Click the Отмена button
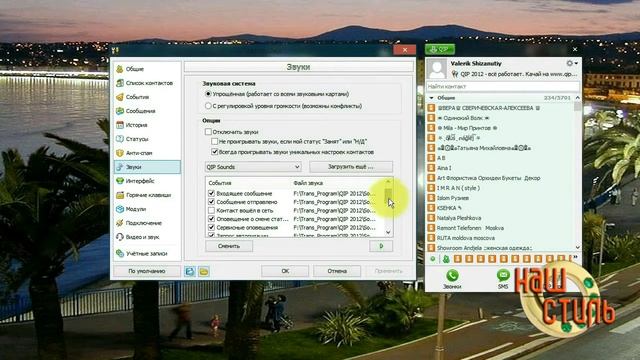This screenshot has width=640, height=360. [337, 271]
